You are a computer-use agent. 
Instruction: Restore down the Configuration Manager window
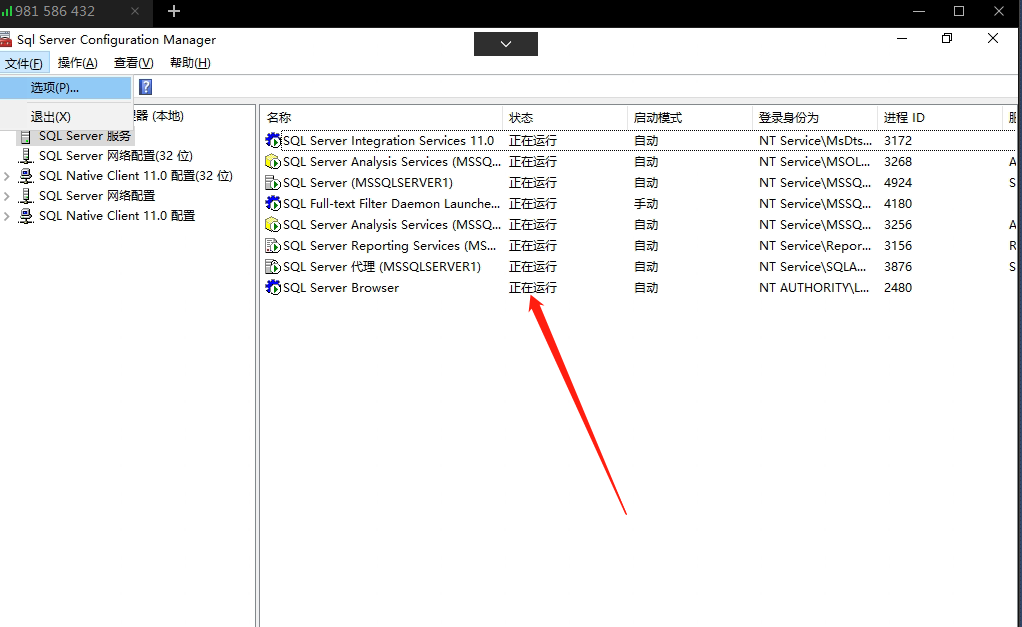947,38
